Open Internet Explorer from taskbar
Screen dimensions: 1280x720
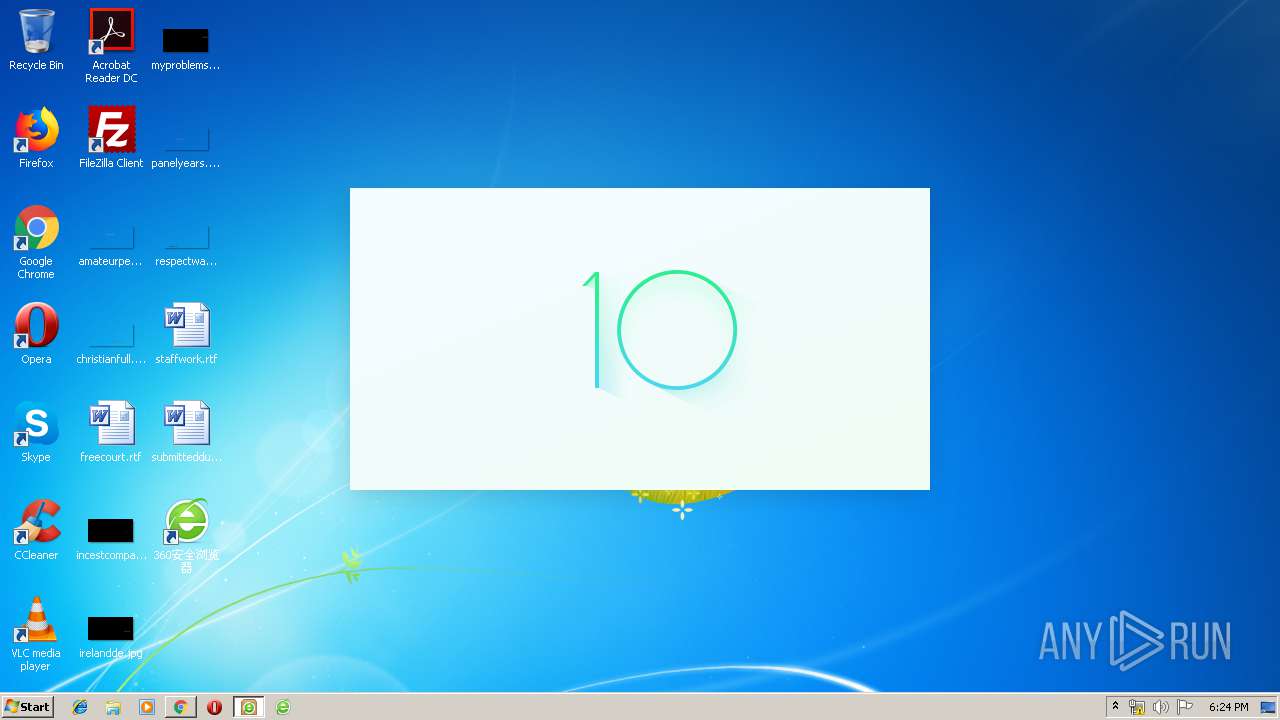pyautogui.click(x=80, y=707)
